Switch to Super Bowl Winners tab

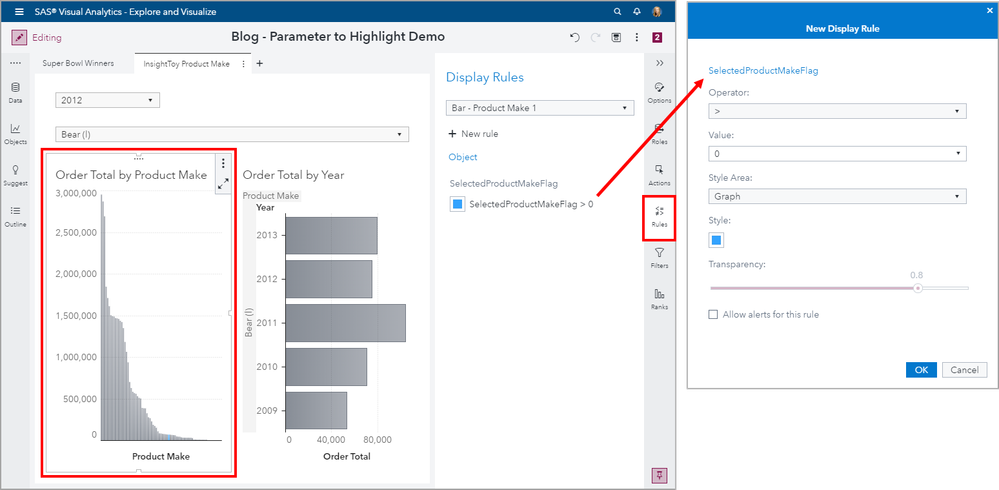coord(78,64)
